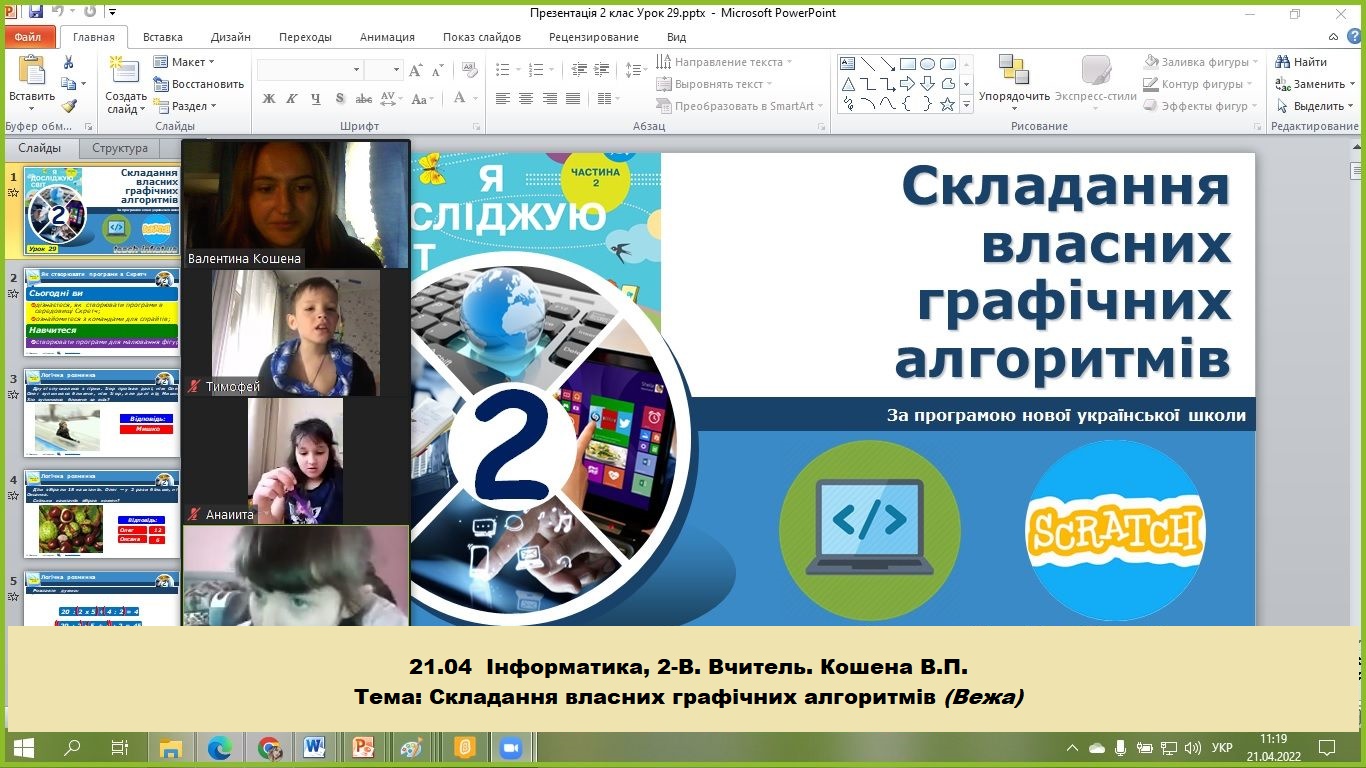Toggle underline formatting (Ч)
The height and width of the screenshot is (768, 1366).
[x=316, y=99]
